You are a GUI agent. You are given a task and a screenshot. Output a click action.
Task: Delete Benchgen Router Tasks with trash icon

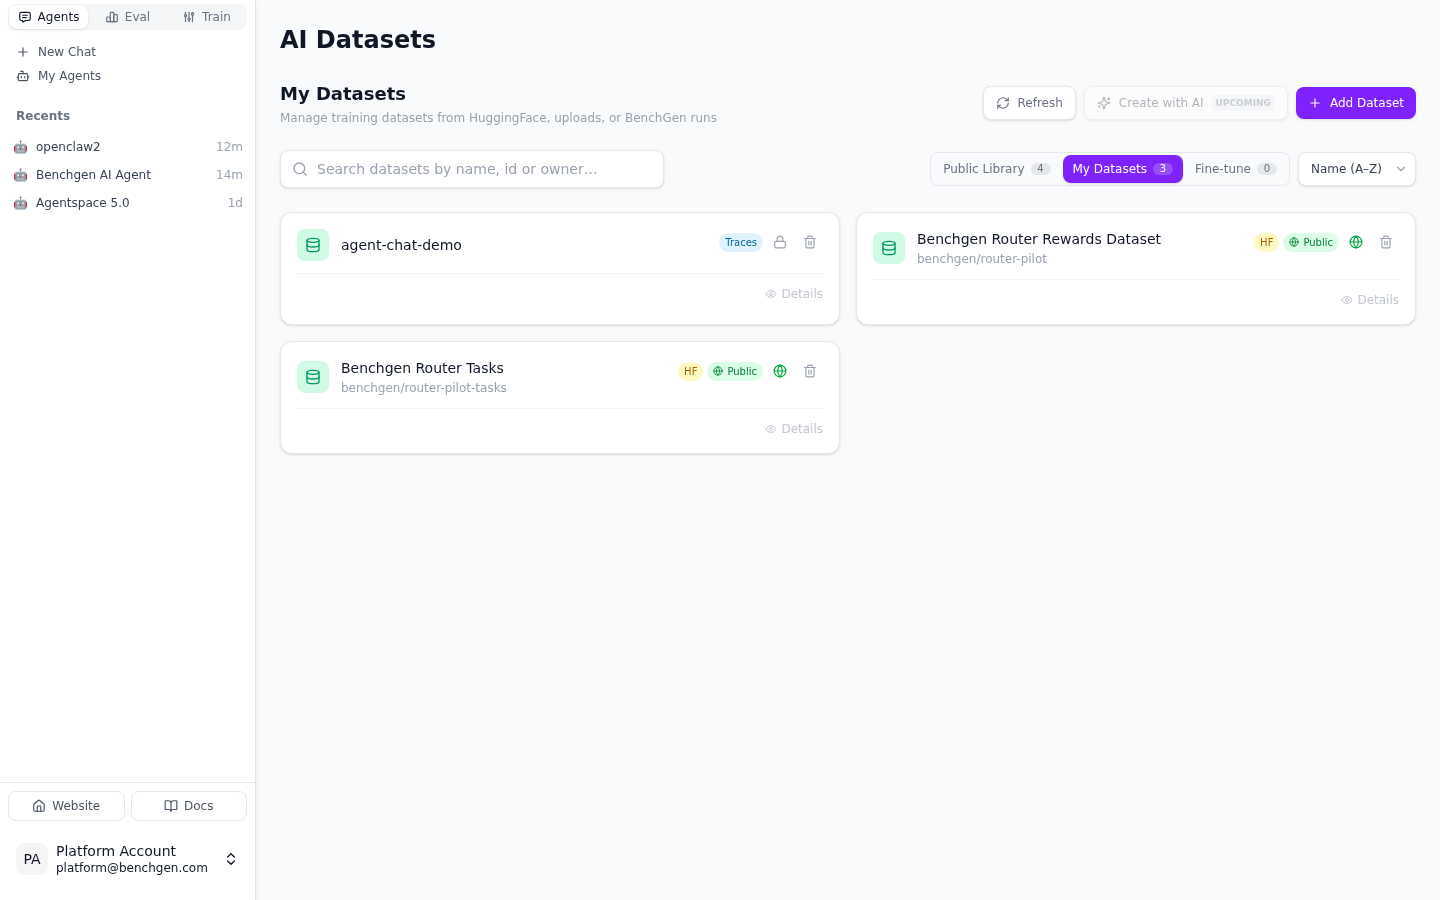(810, 371)
